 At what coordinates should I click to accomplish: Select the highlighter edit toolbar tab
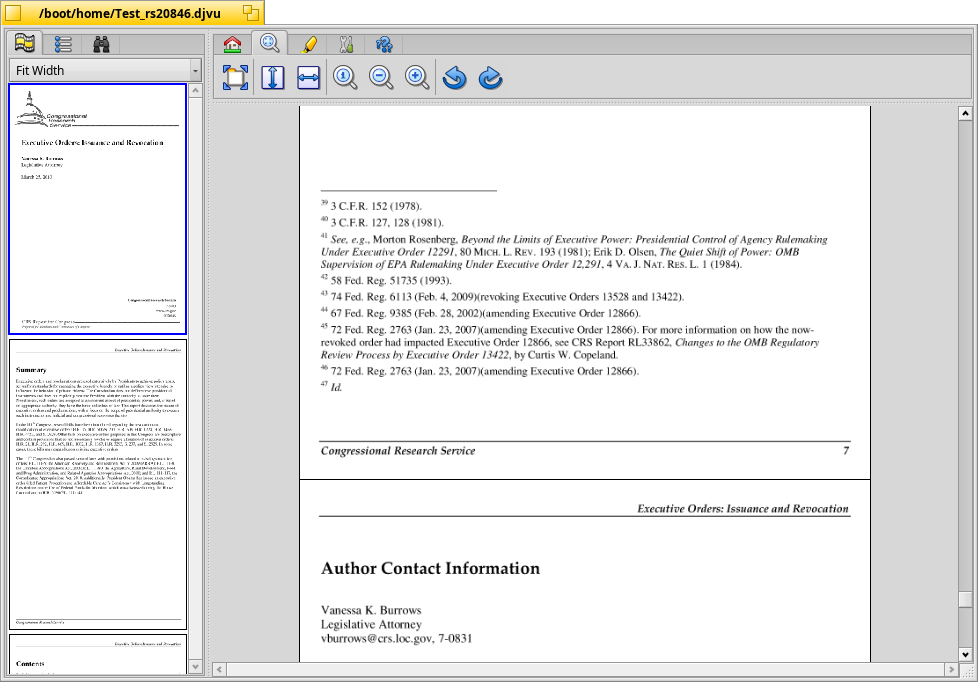(309, 44)
